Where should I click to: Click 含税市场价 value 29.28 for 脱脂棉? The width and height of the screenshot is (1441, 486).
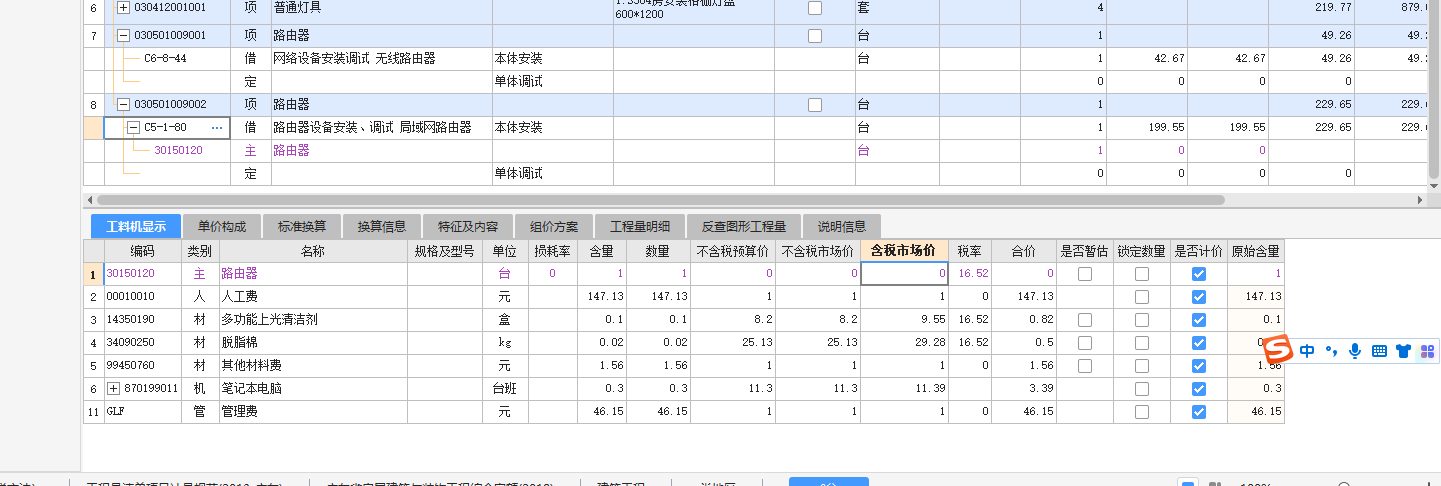pyautogui.click(x=904, y=343)
